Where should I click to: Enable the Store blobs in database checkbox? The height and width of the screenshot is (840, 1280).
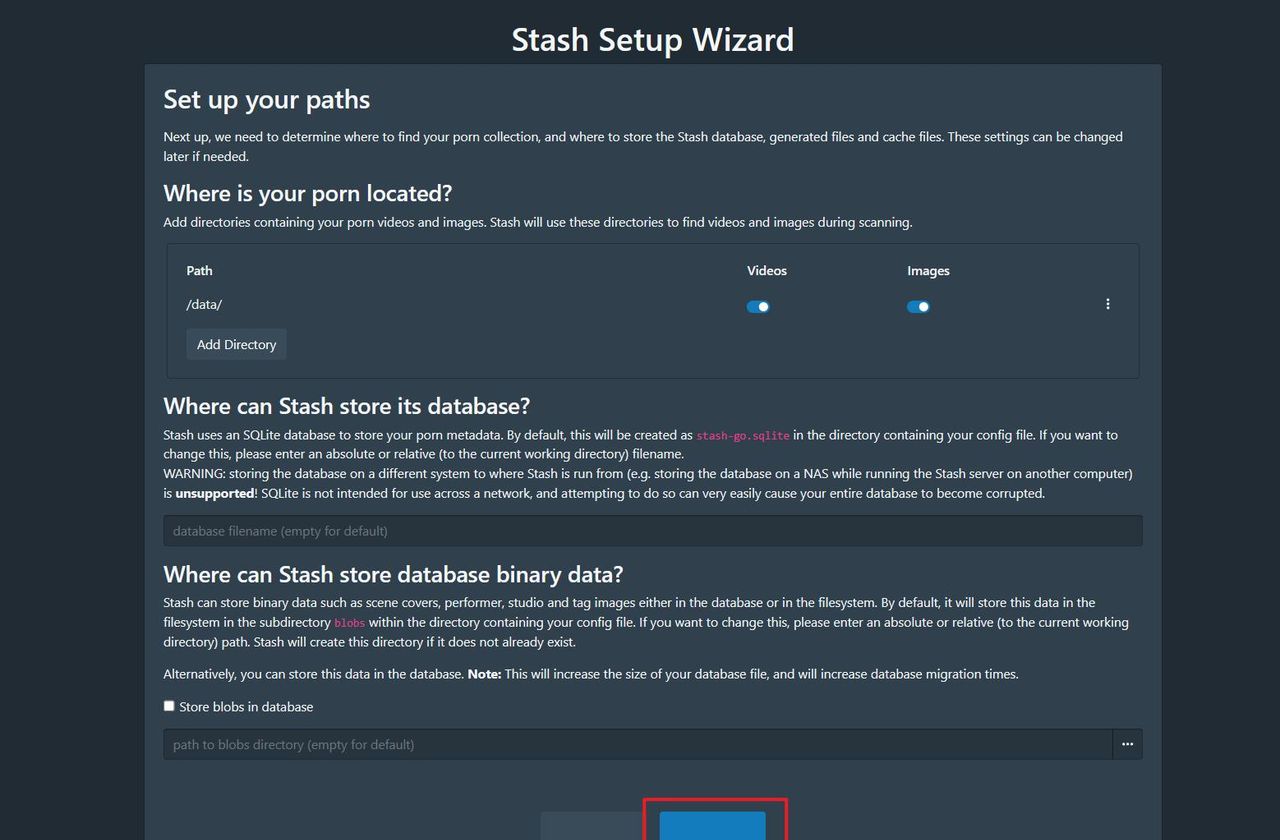tap(169, 706)
